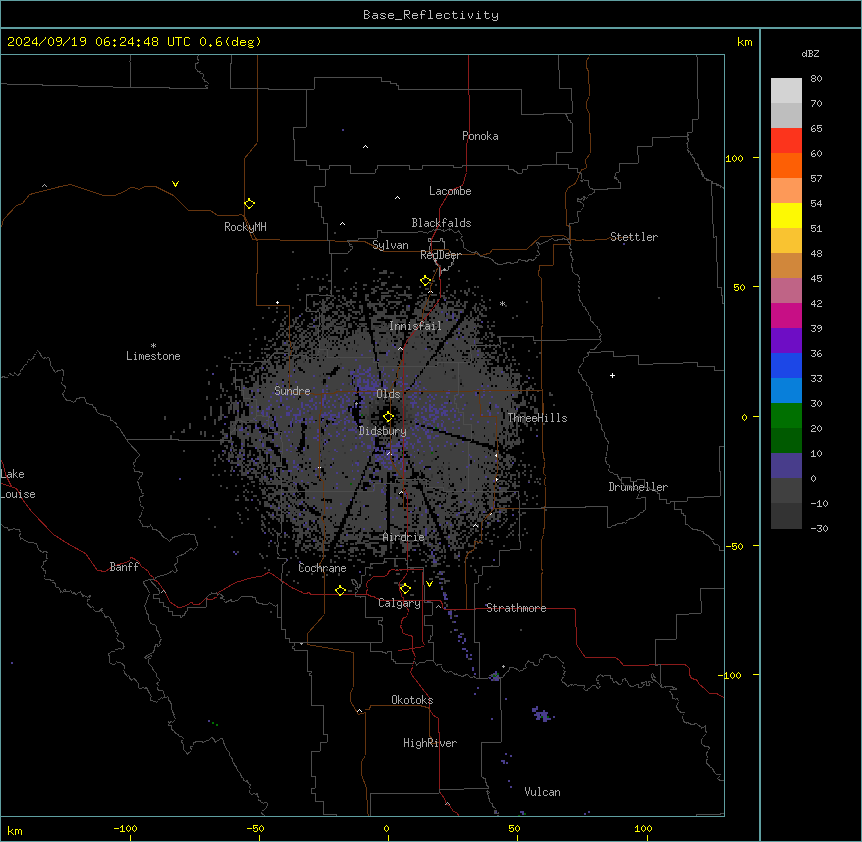Image resolution: width=862 pixels, height=842 pixels.
Task: Click the Sundre town label
Action: coord(292,391)
